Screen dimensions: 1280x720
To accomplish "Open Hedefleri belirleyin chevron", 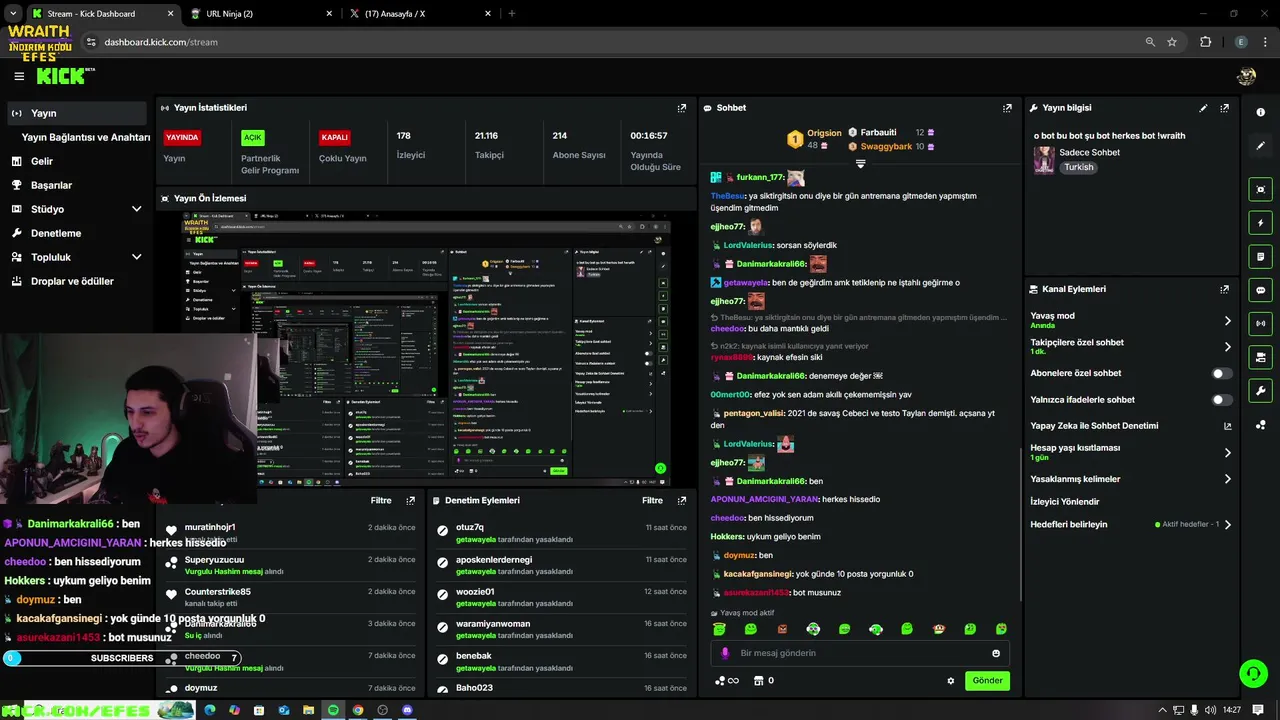I will 1227,524.
